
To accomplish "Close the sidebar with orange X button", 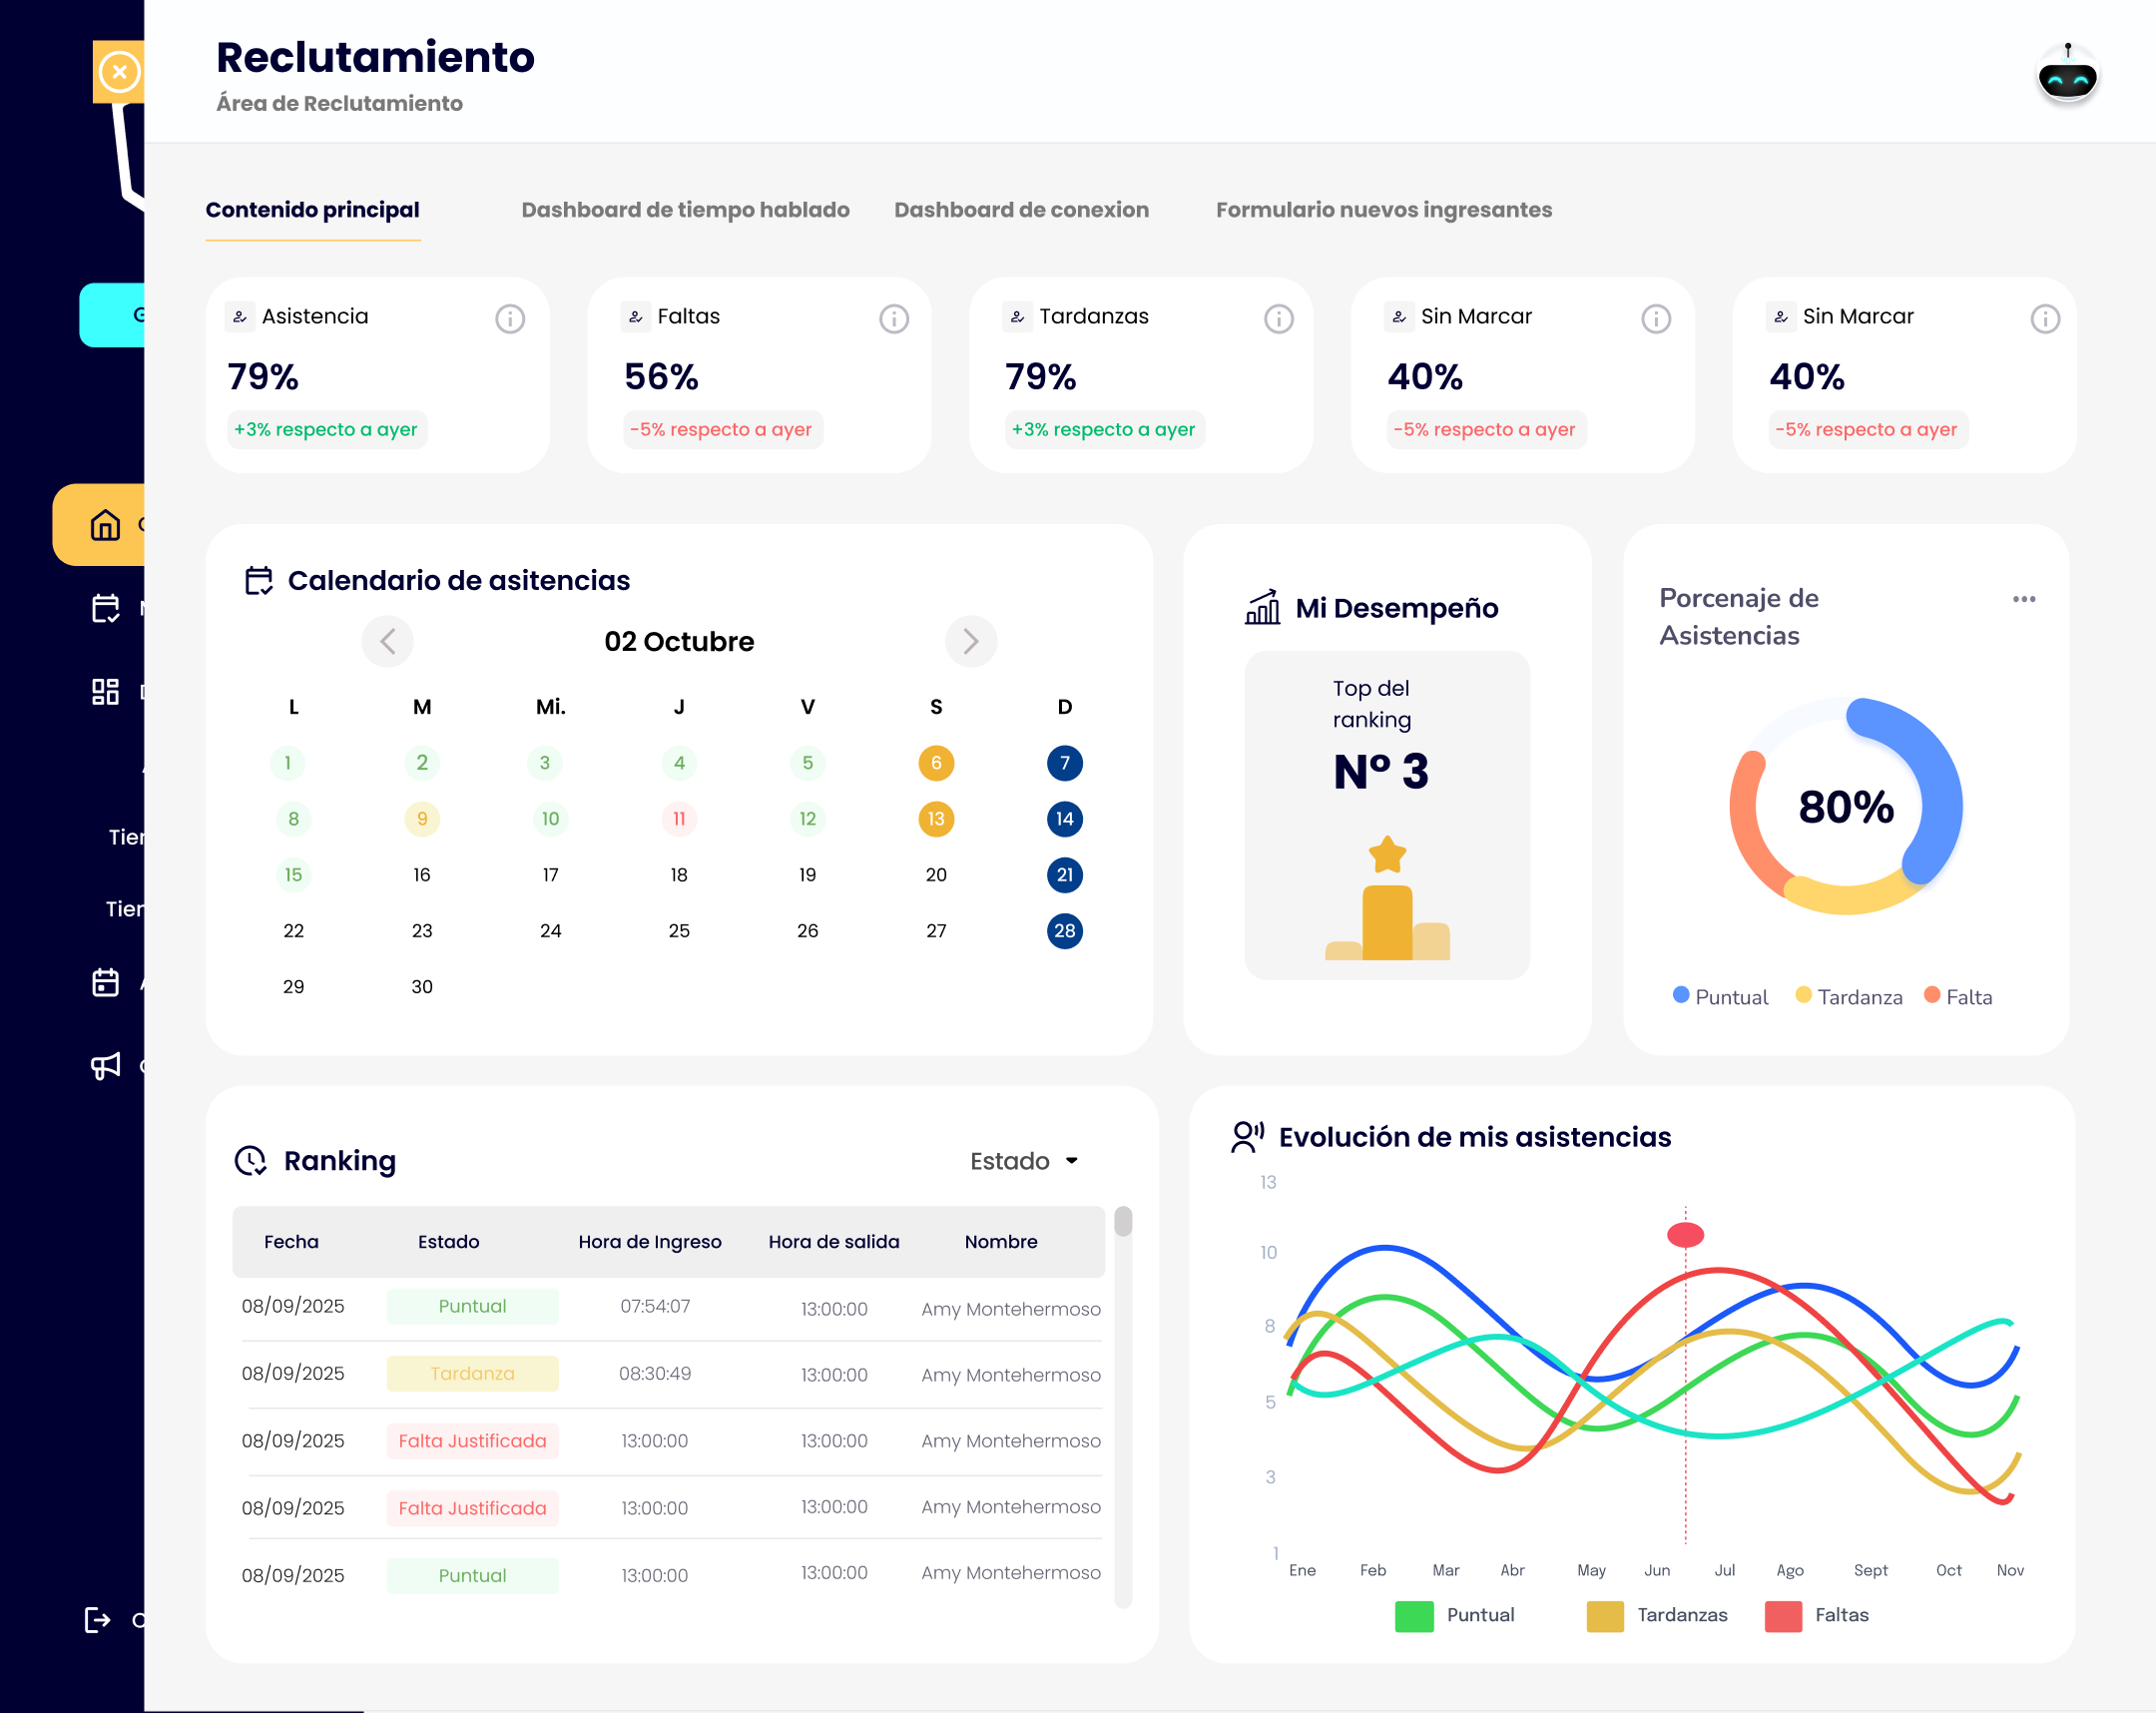I will (120, 72).
